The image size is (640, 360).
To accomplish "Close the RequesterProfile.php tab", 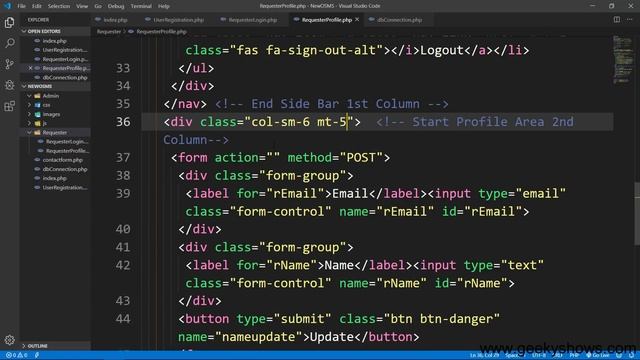I will click(357, 20).
